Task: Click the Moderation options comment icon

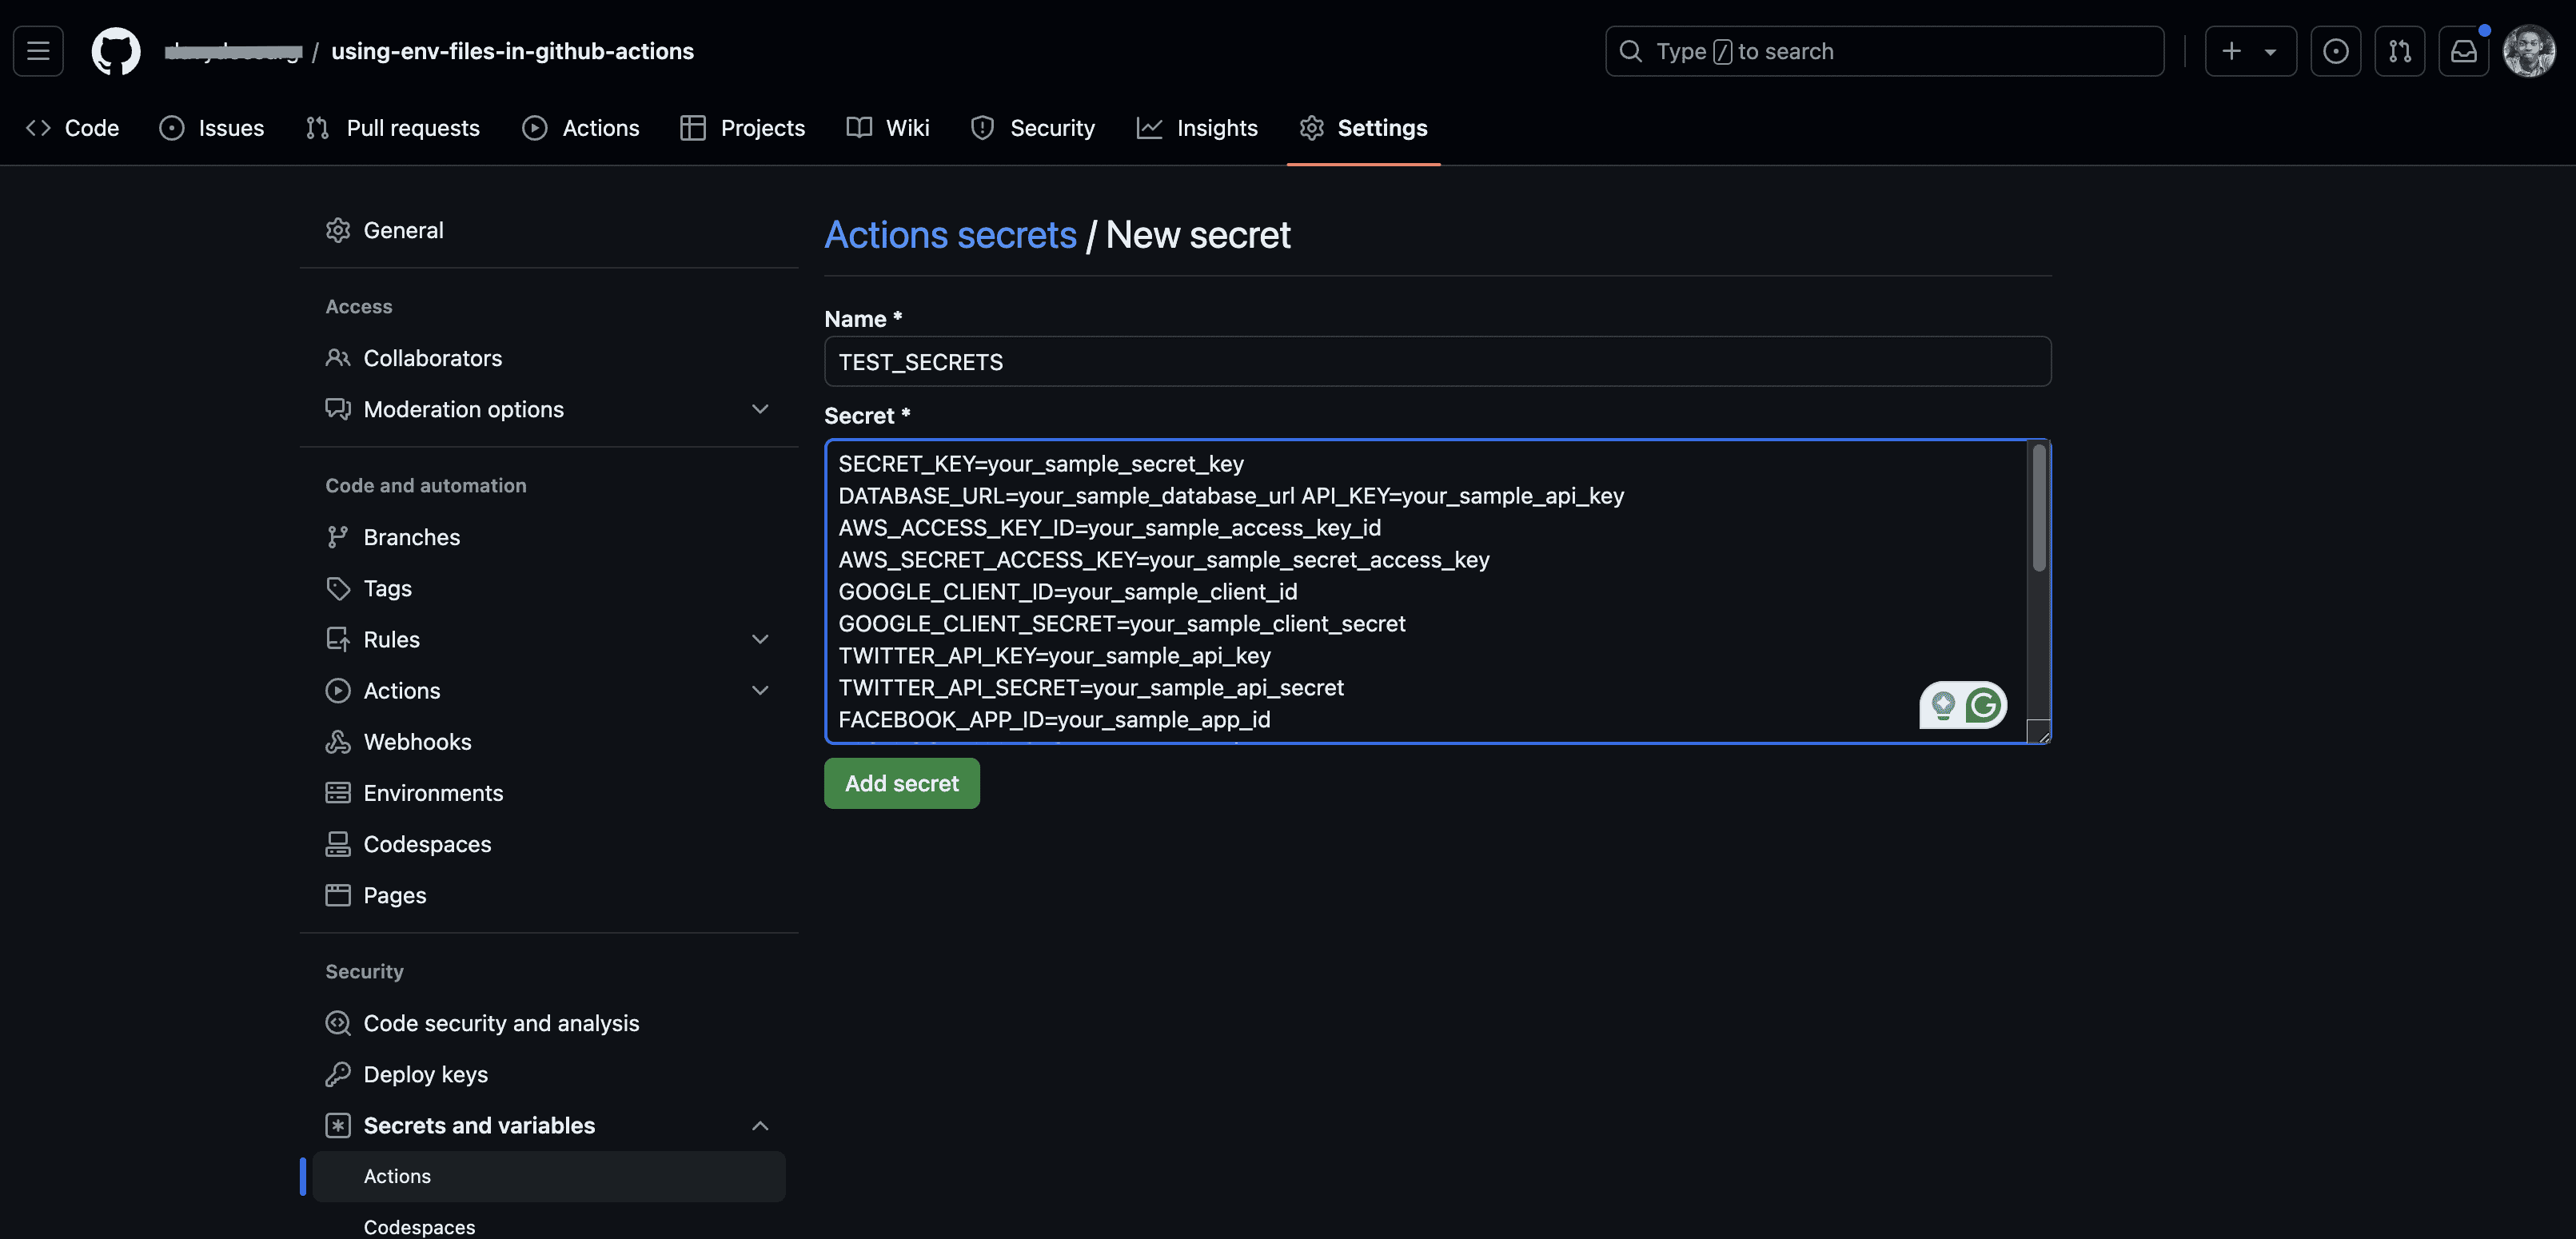Action: point(338,409)
